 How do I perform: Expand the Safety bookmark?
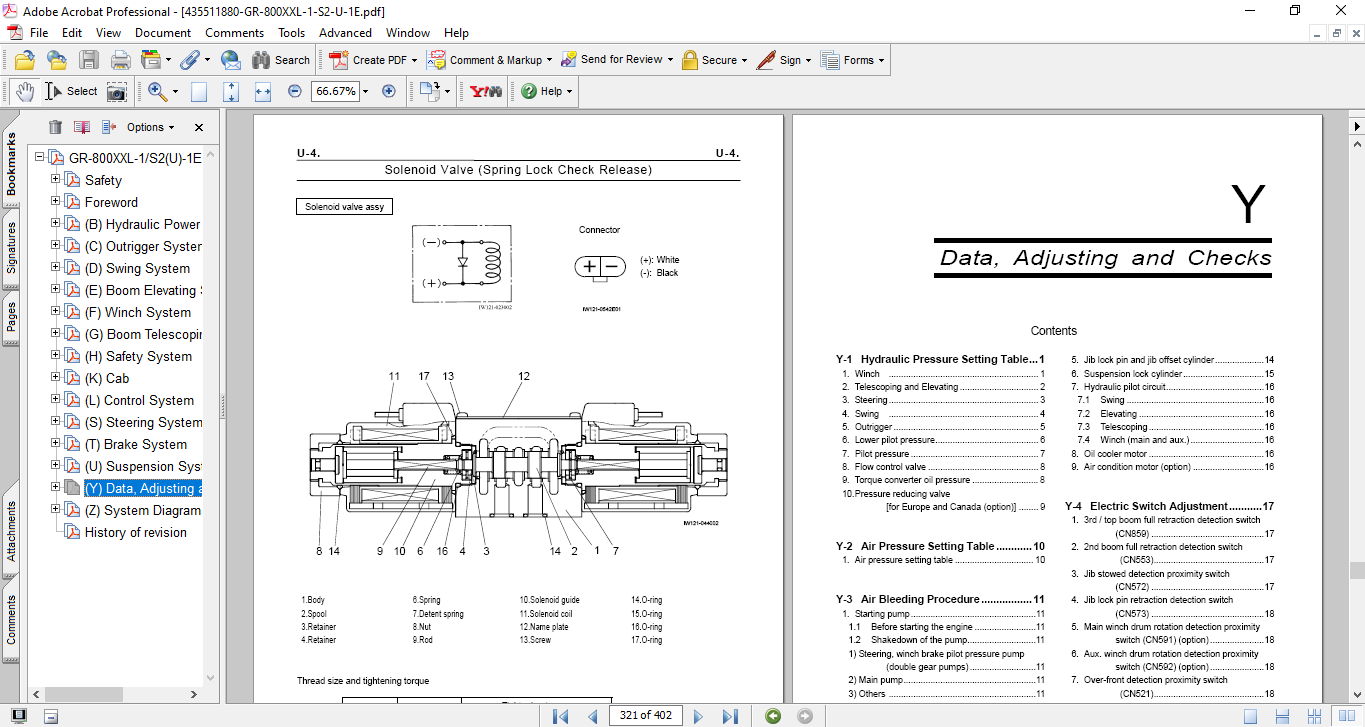(56, 180)
